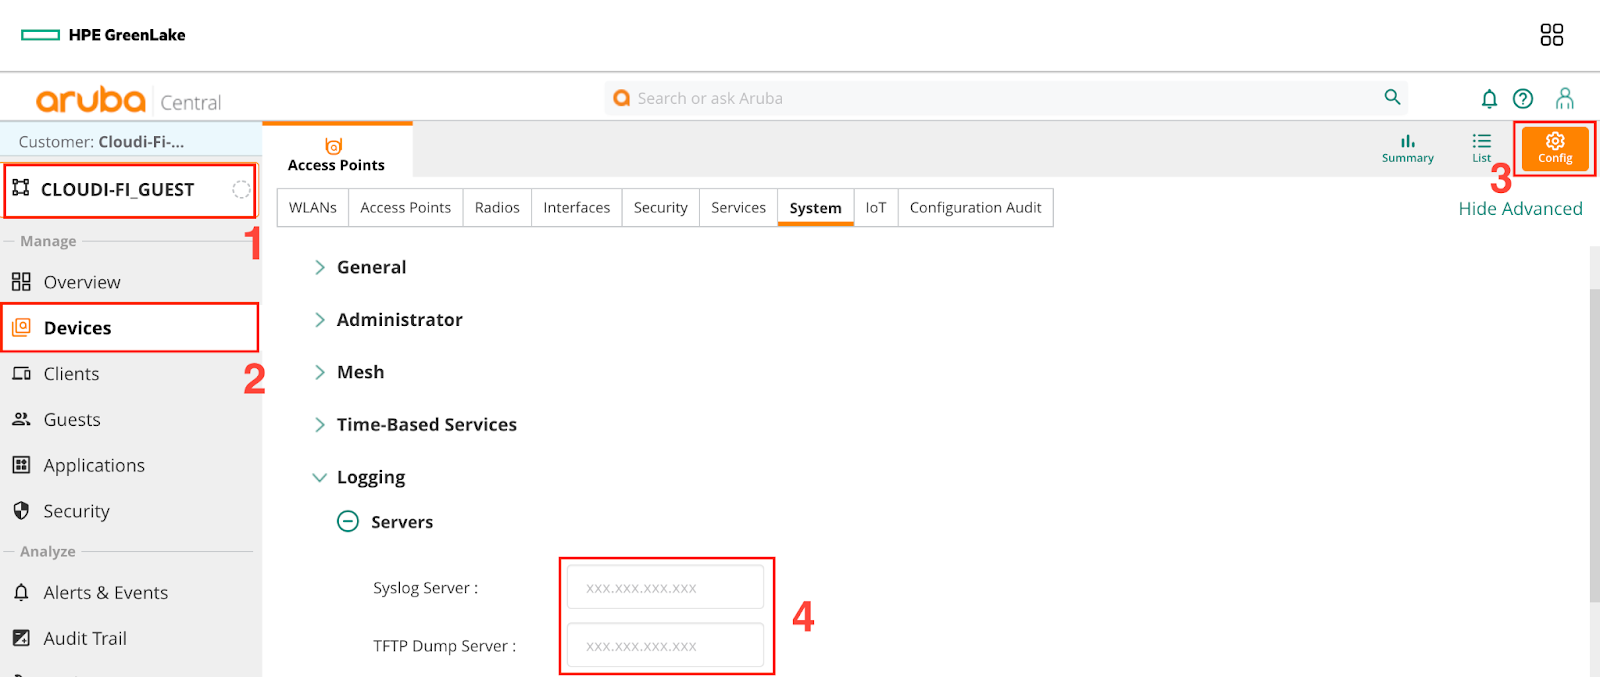The height and width of the screenshot is (677, 1600).
Task: Click the Devices icon in sidebar
Action: click(x=21, y=327)
